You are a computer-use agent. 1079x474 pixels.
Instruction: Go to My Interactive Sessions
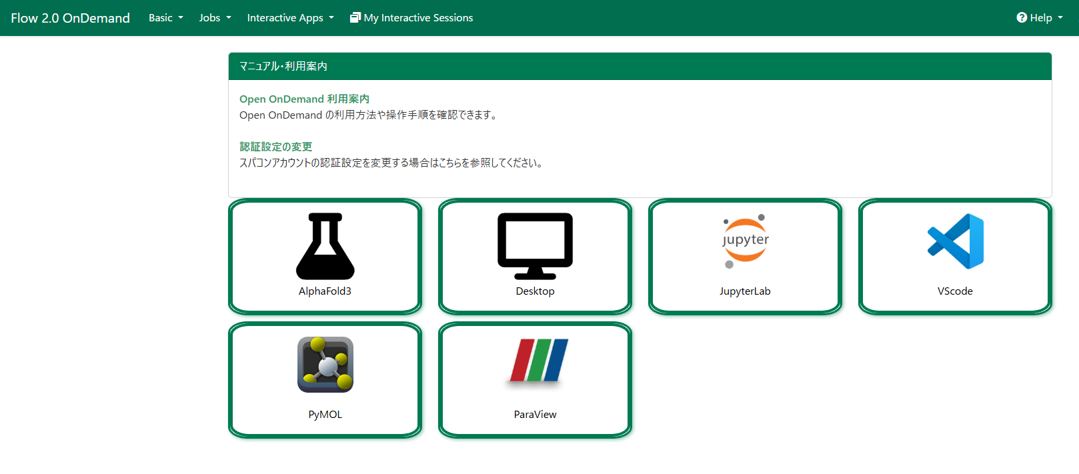coord(412,18)
